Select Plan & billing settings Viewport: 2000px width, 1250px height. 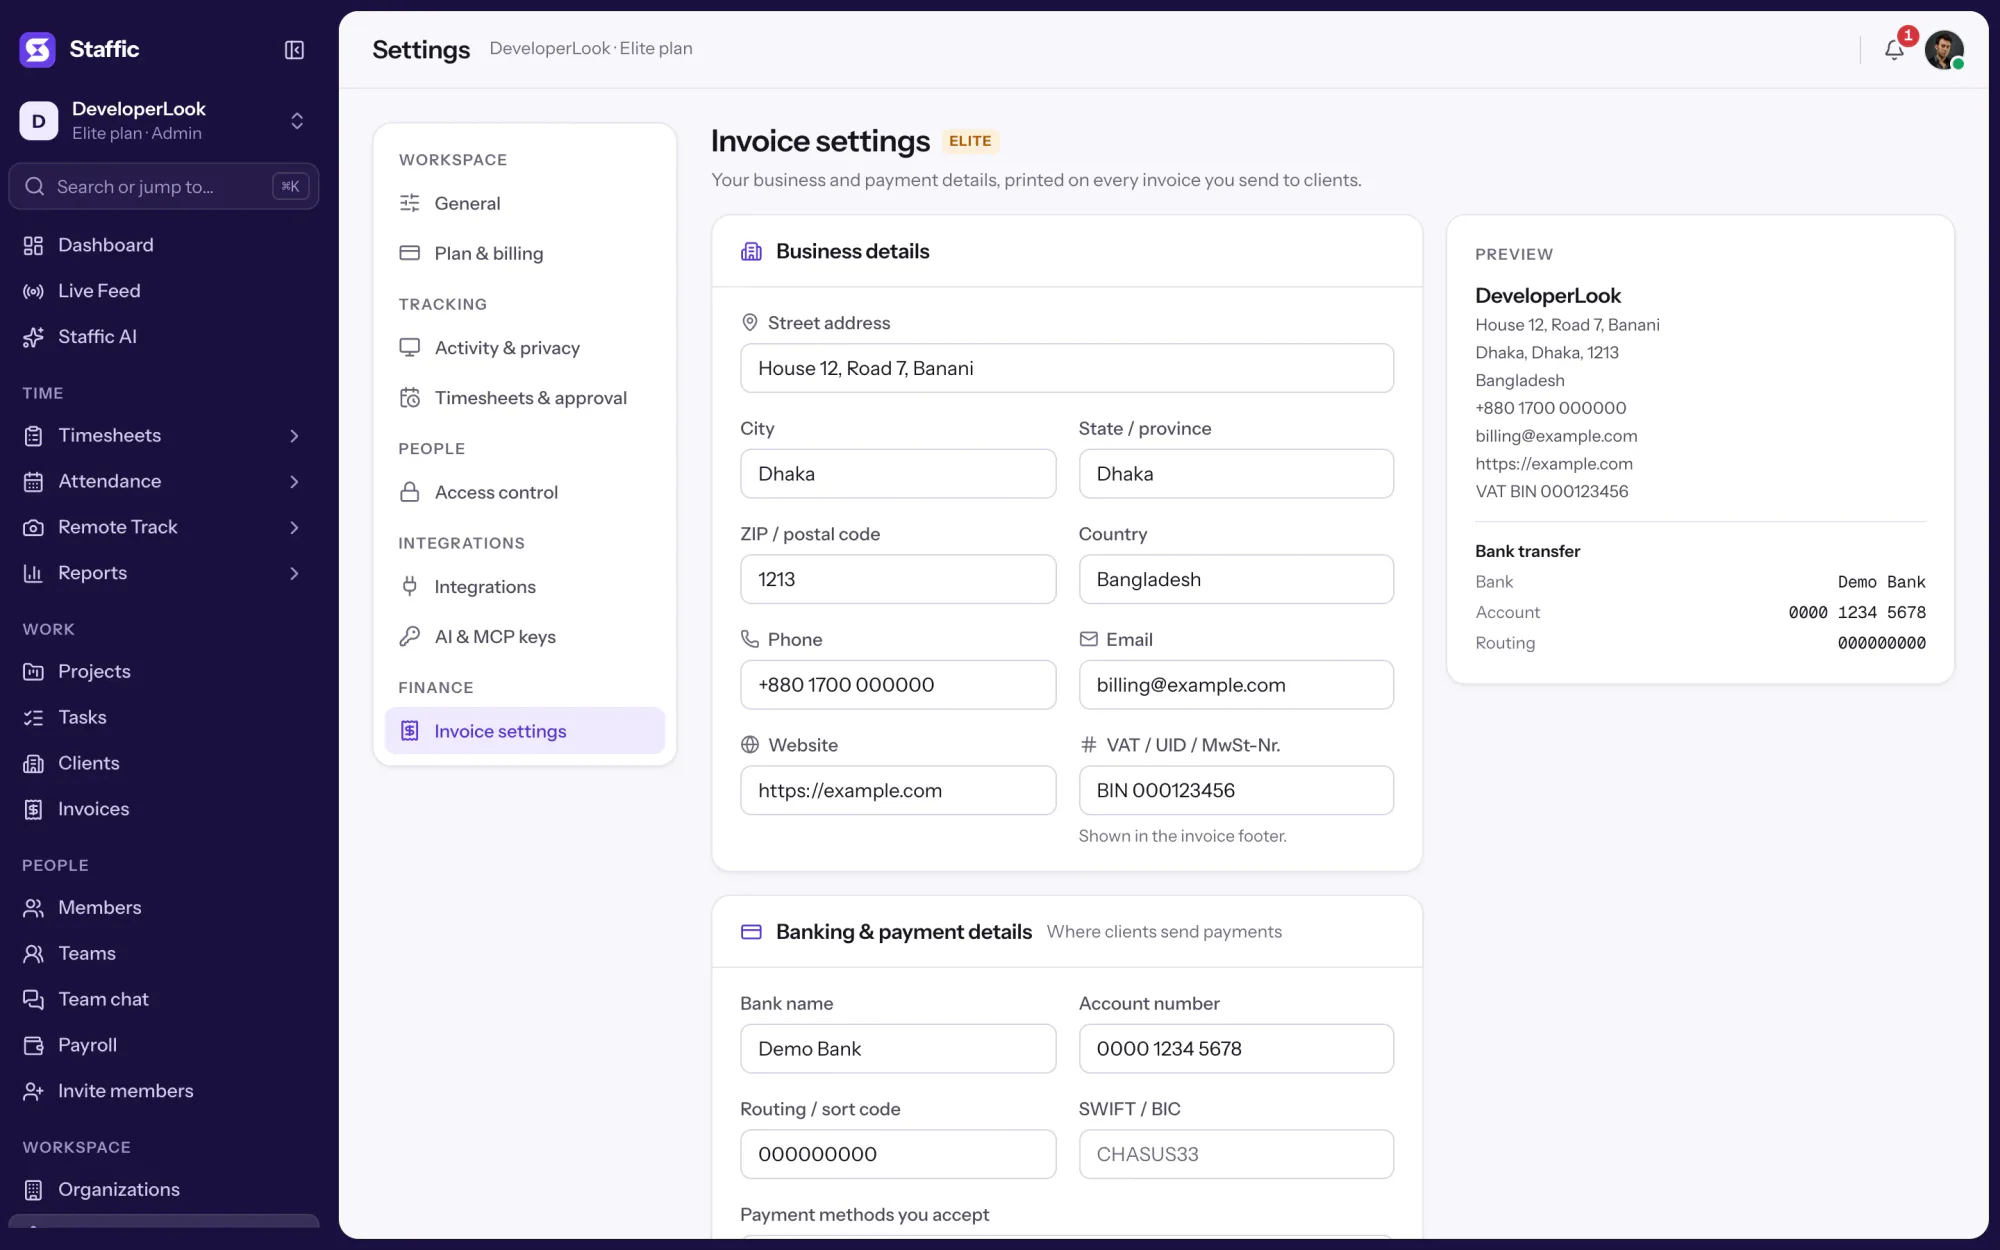pyautogui.click(x=525, y=253)
